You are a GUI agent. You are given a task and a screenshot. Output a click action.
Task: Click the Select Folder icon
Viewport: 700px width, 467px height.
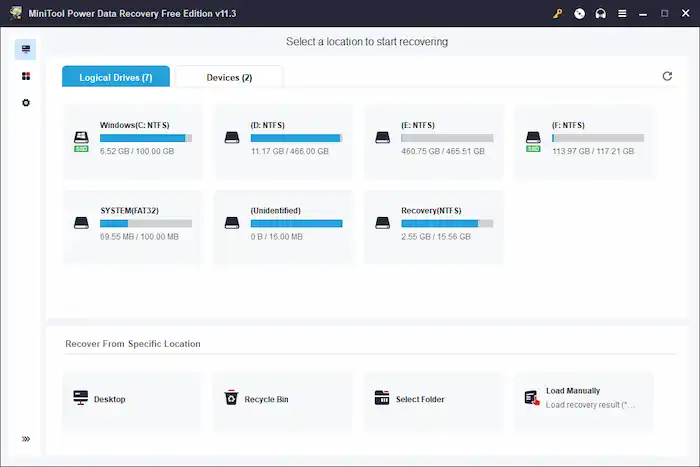382,397
